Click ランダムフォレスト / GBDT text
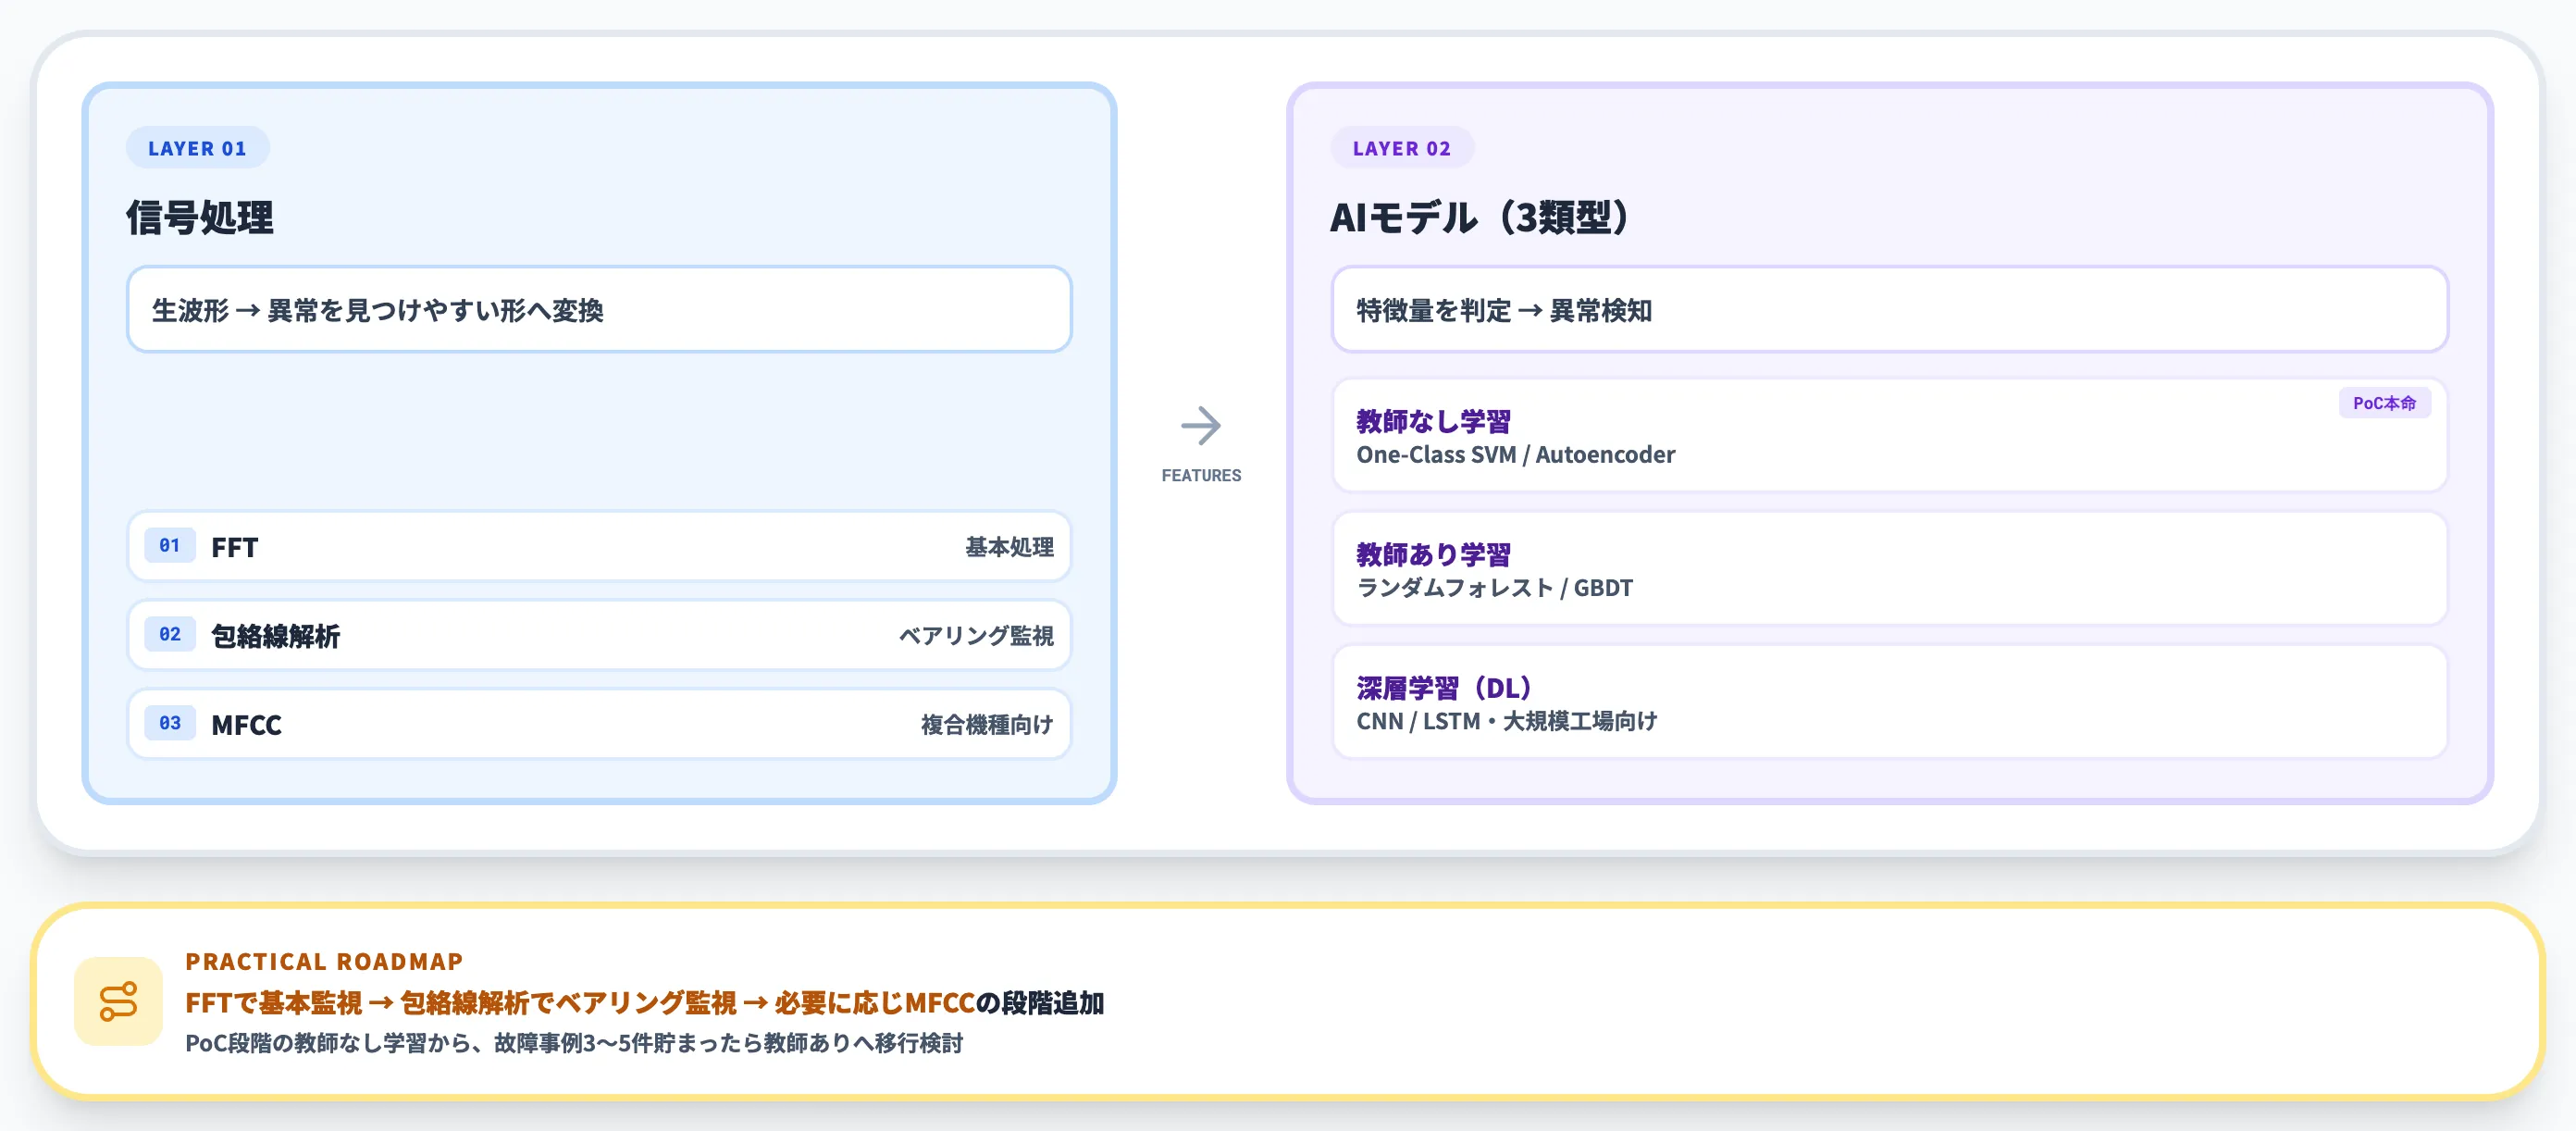Viewport: 2576px width, 1131px height. click(1494, 588)
